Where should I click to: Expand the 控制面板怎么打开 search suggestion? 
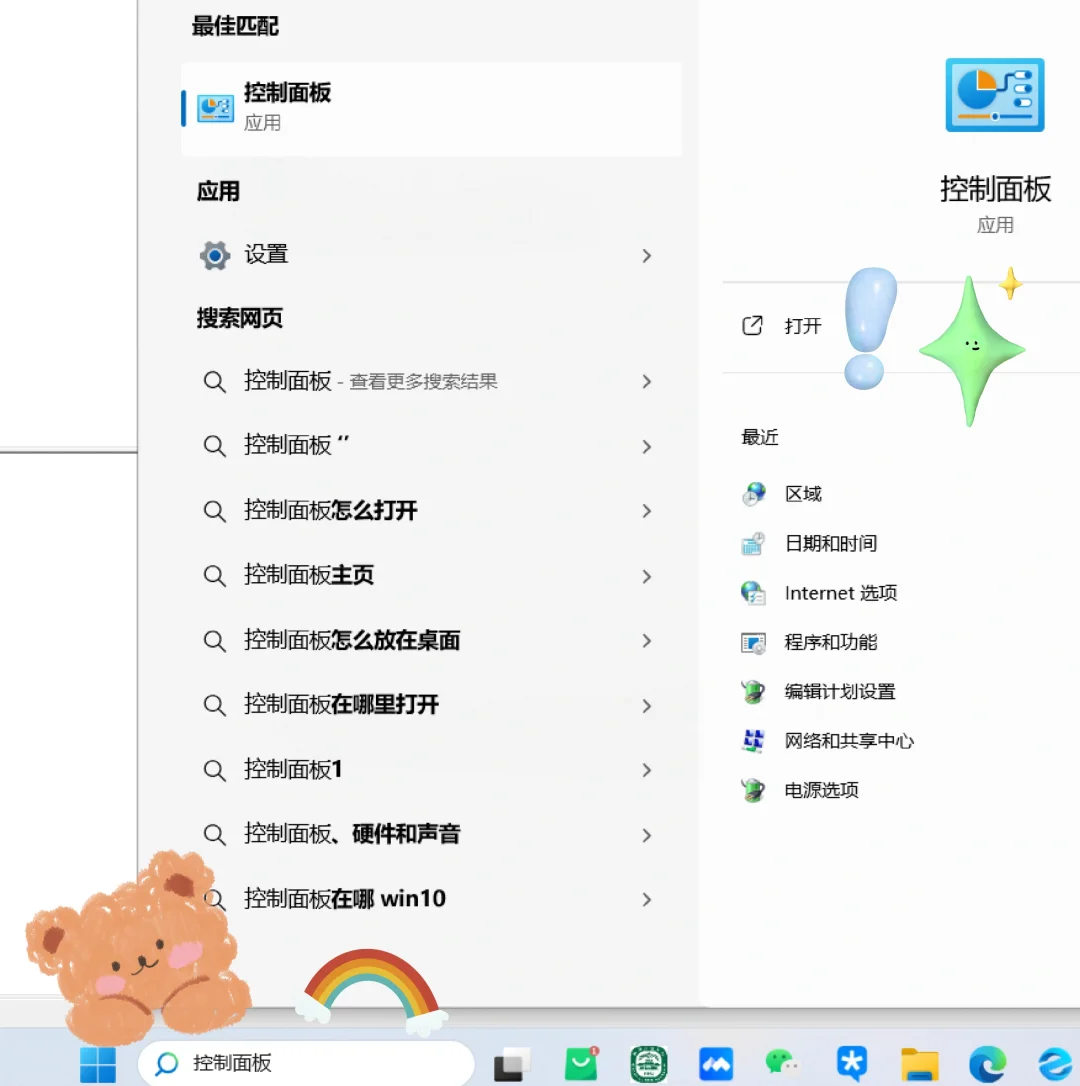pyautogui.click(x=647, y=511)
